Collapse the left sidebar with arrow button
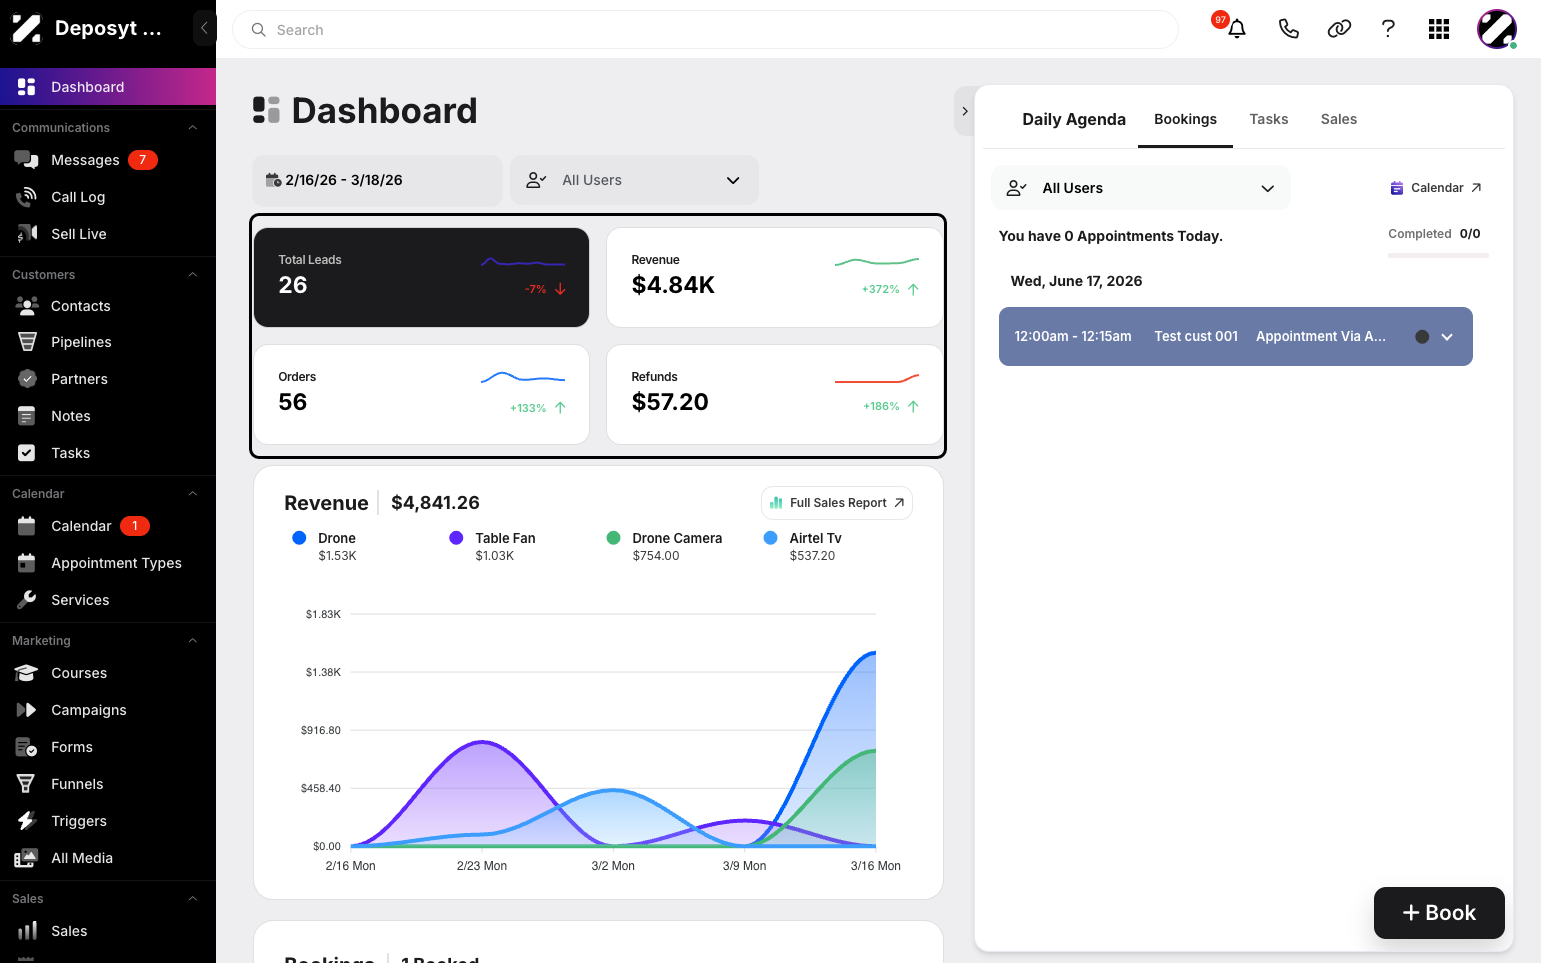Image resolution: width=1541 pixels, height=963 pixels. [204, 28]
